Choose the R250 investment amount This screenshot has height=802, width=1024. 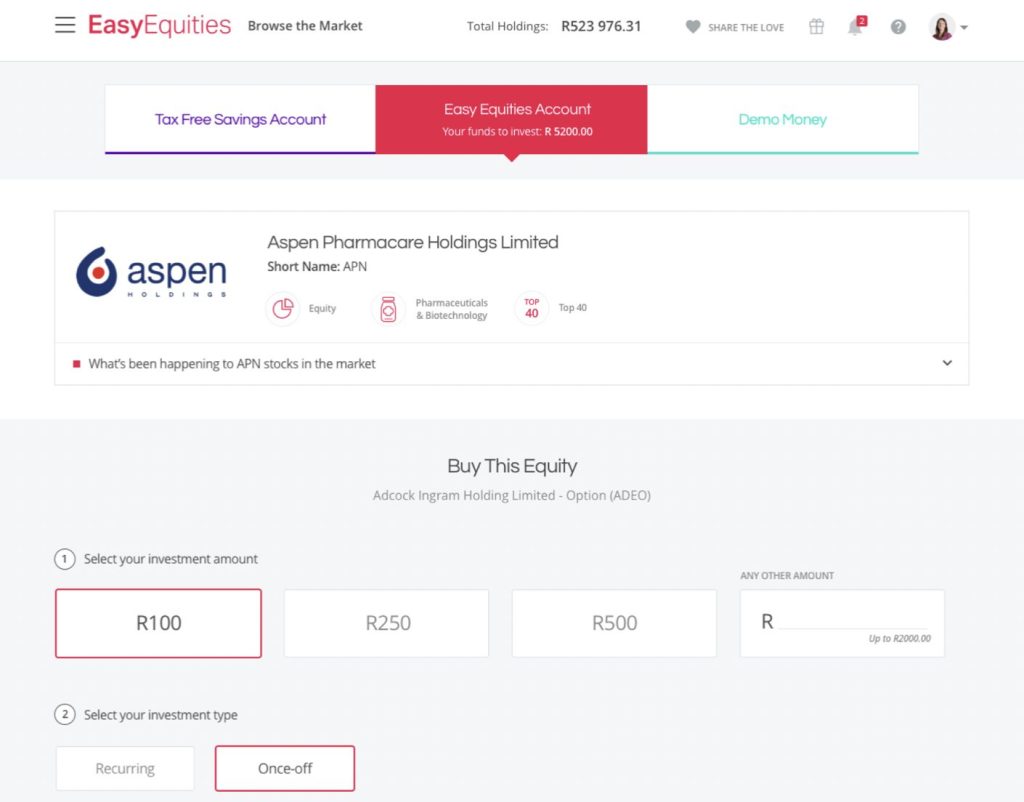[387, 623]
